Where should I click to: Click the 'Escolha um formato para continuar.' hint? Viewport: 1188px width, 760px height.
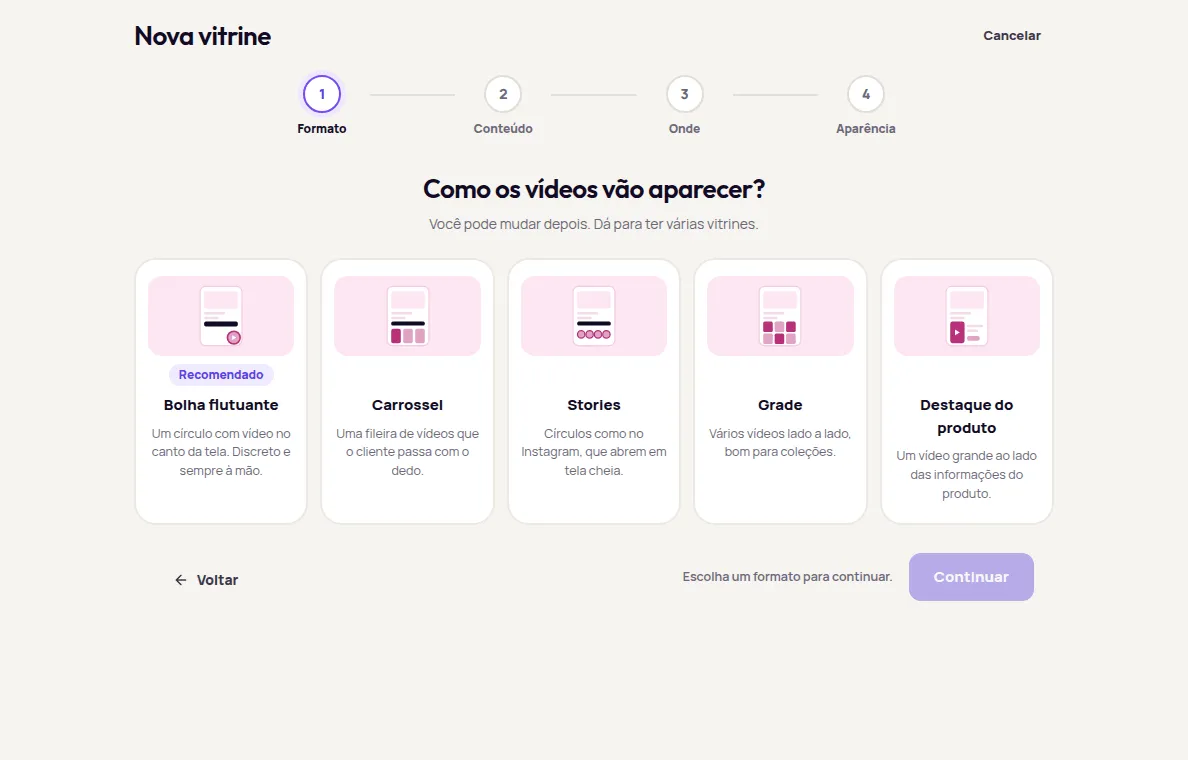[x=787, y=577]
